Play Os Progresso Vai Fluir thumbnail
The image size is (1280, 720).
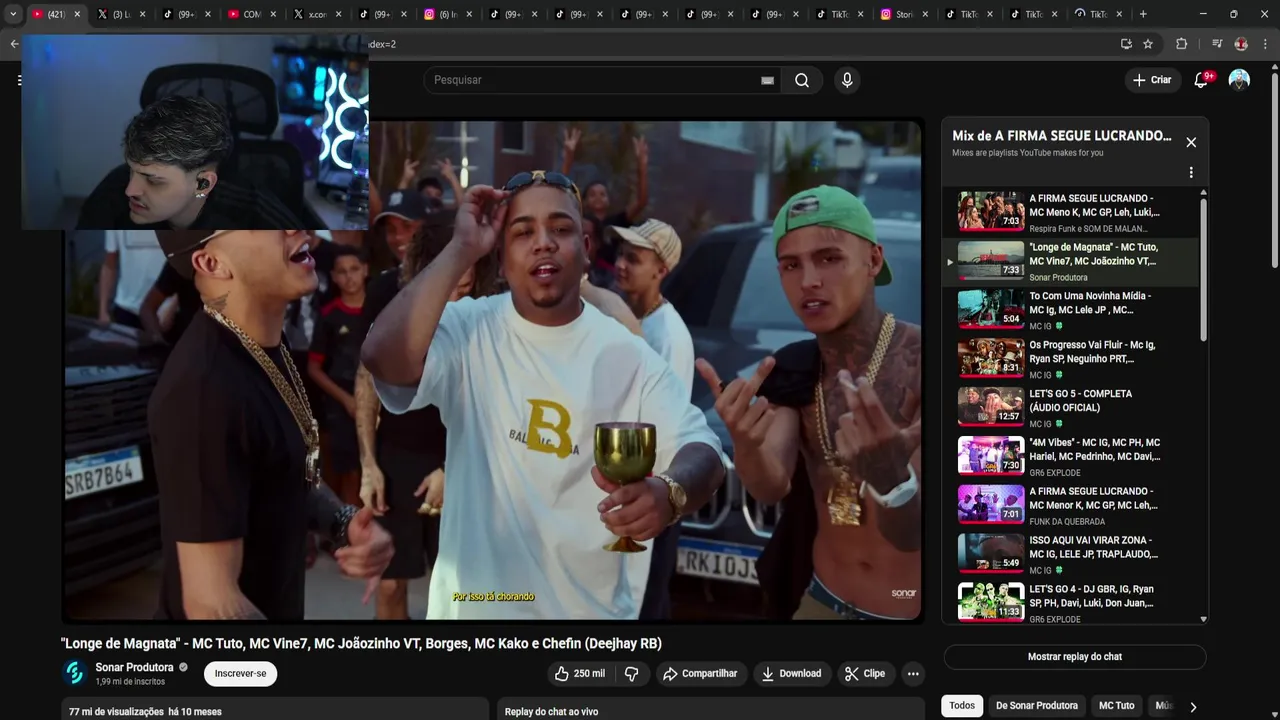coord(991,358)
